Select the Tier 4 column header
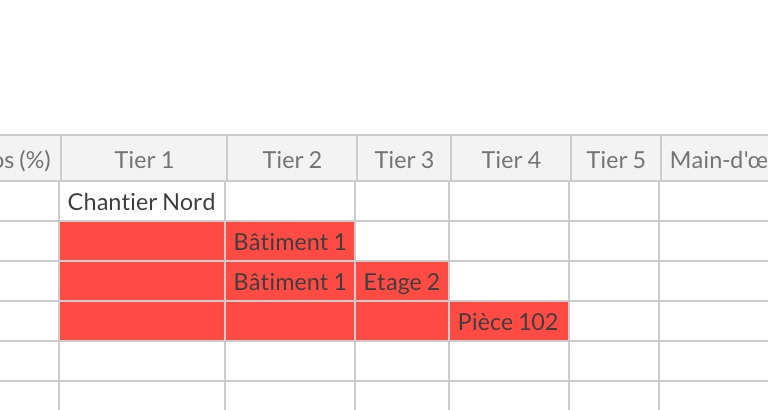 tap(511, 158)
